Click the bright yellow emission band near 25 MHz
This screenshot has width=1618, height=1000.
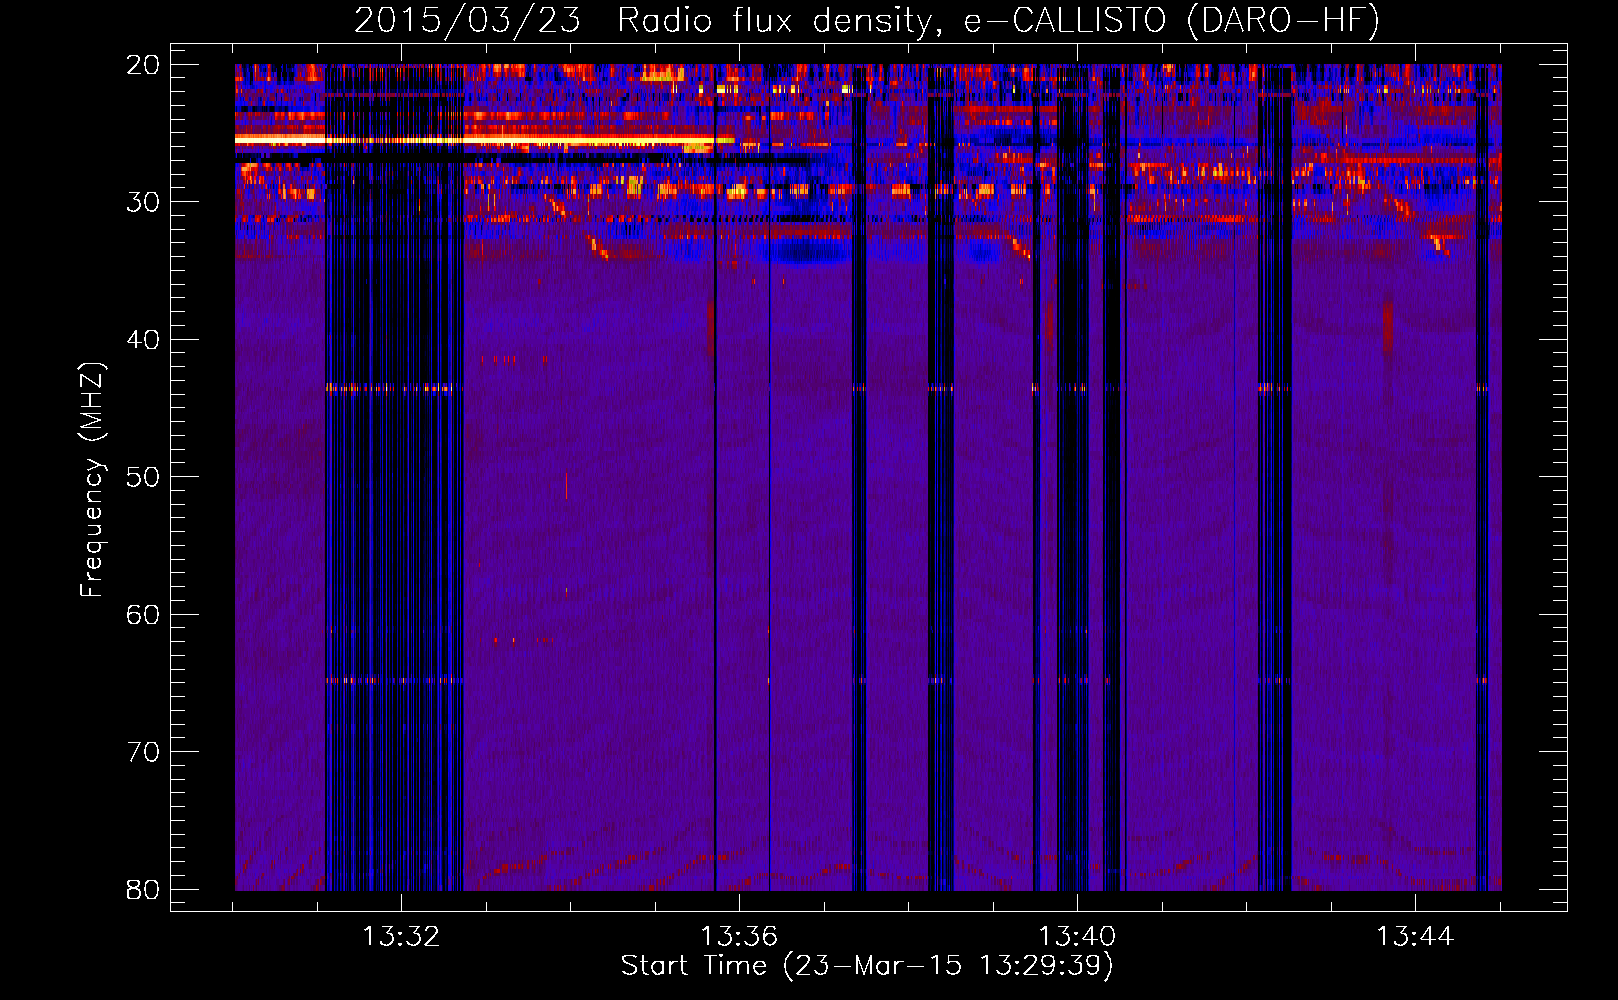coord(484,140)
